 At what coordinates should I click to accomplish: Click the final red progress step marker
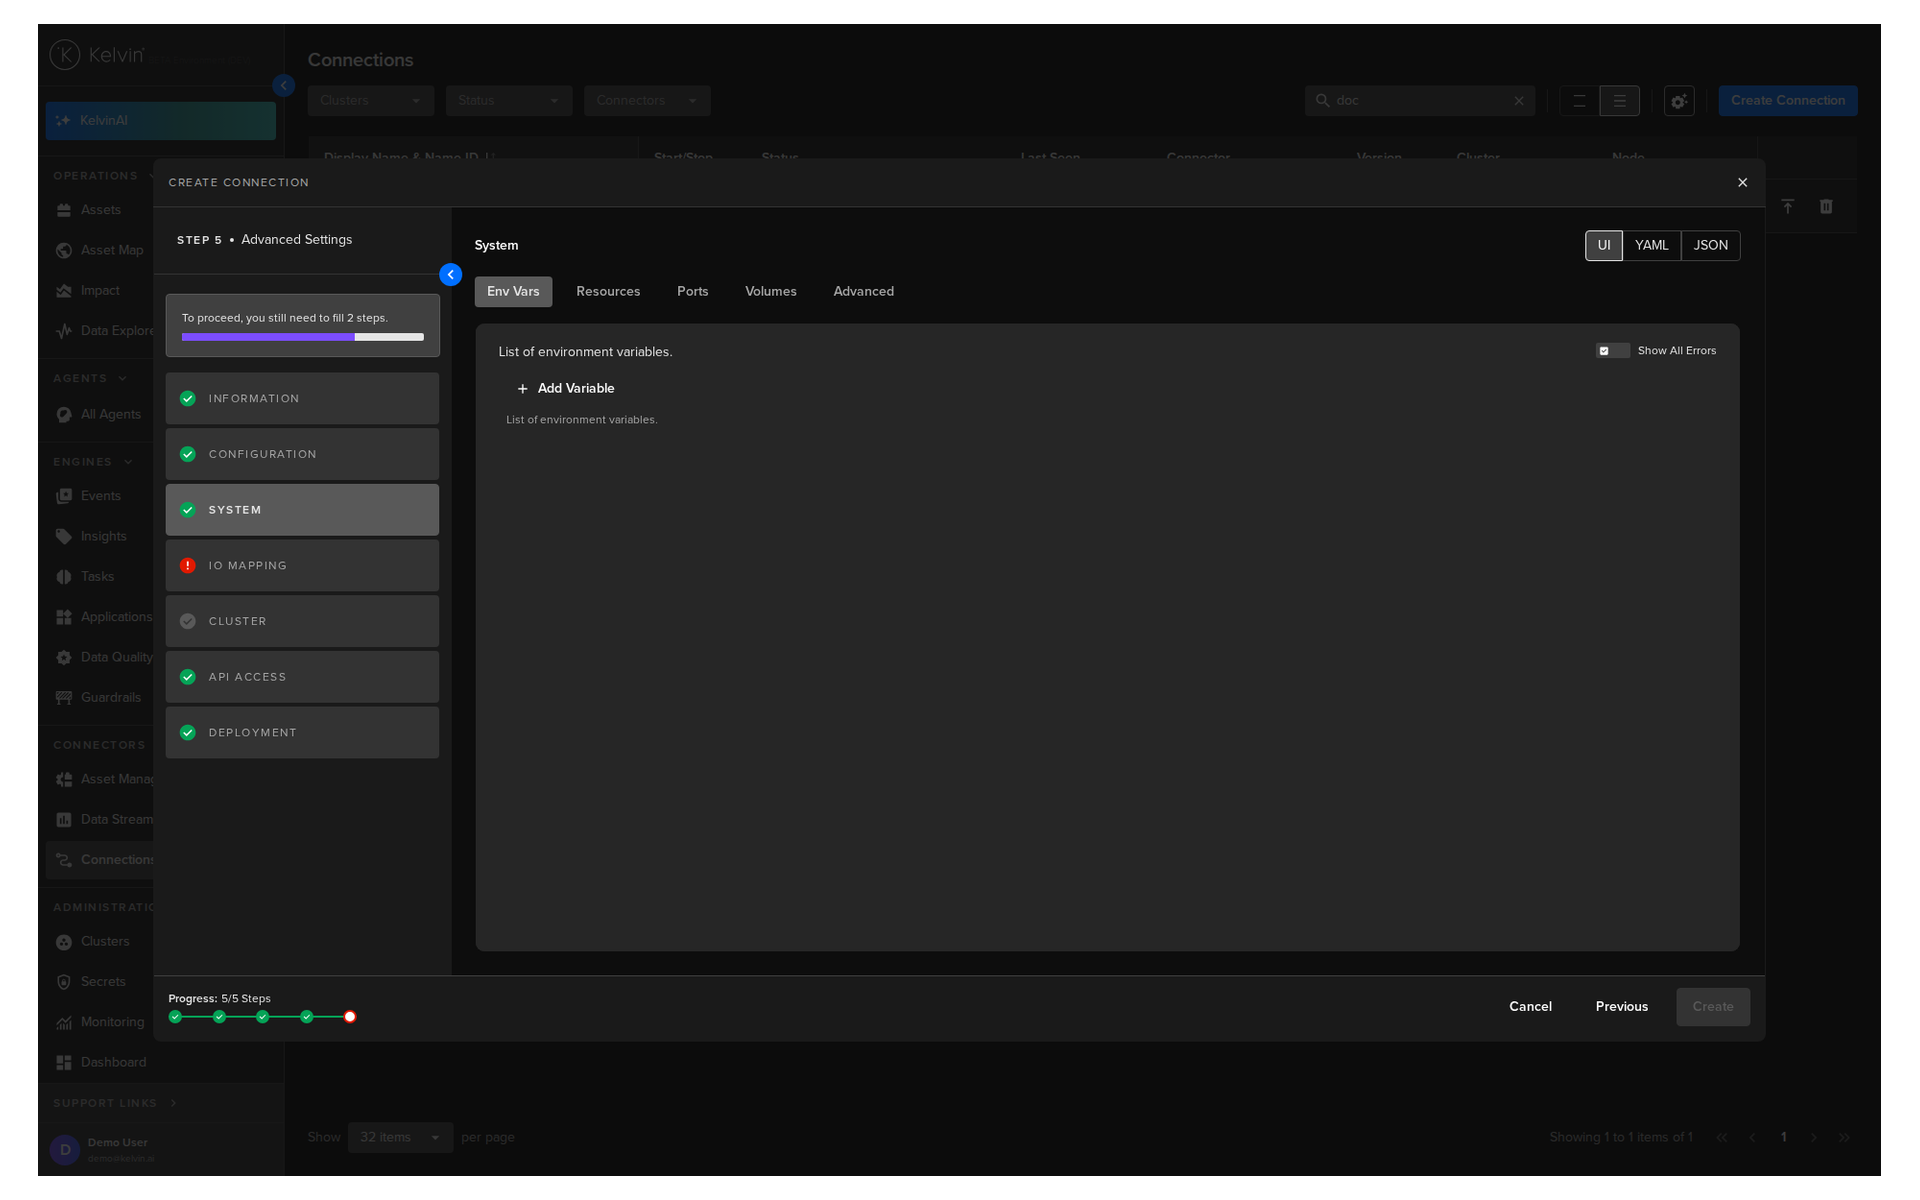tap(350, 1017)
